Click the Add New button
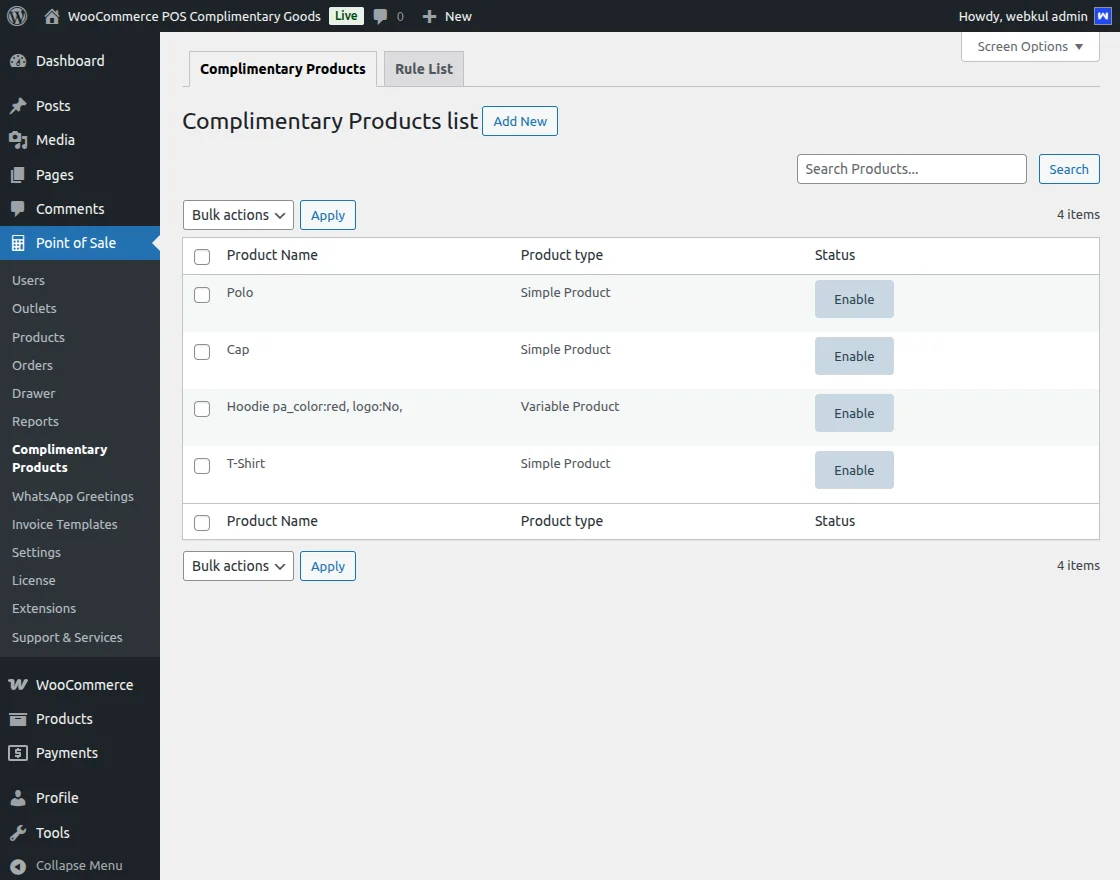Screen dimensions: 1120x880 point(520,121)
